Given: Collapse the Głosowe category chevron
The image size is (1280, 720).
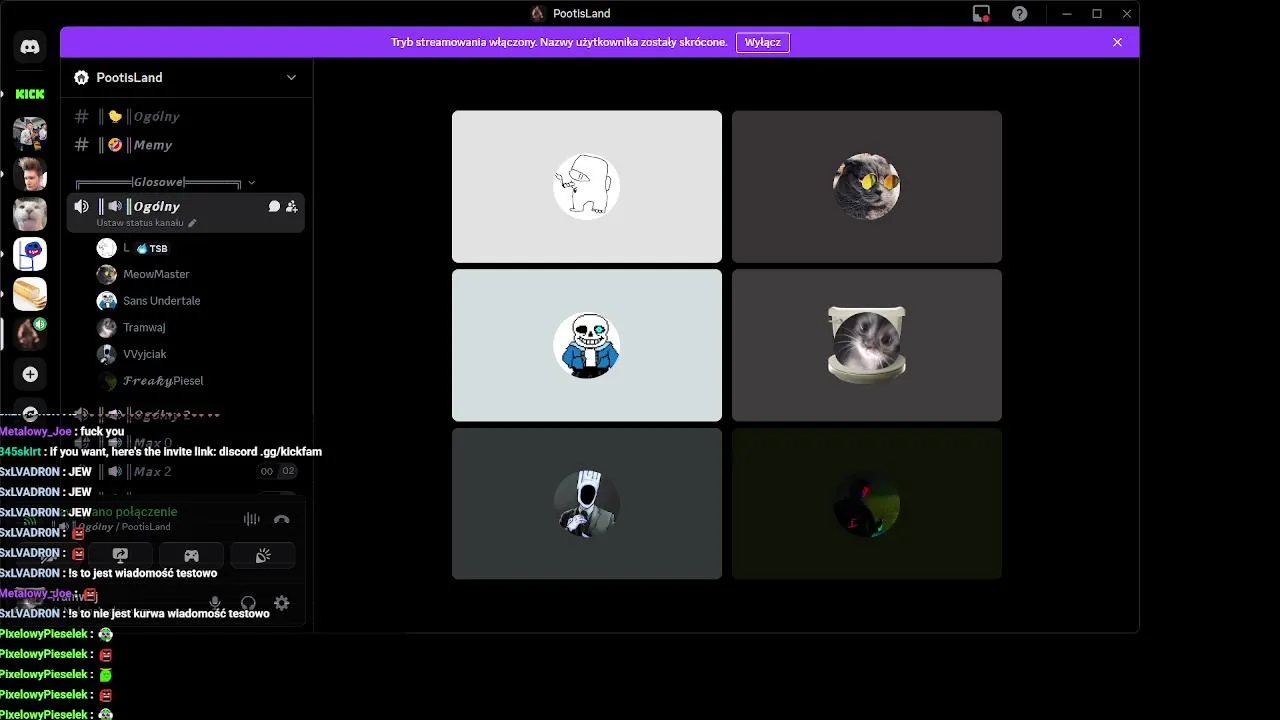Looking at the screenshot, I should click(251, 183).
